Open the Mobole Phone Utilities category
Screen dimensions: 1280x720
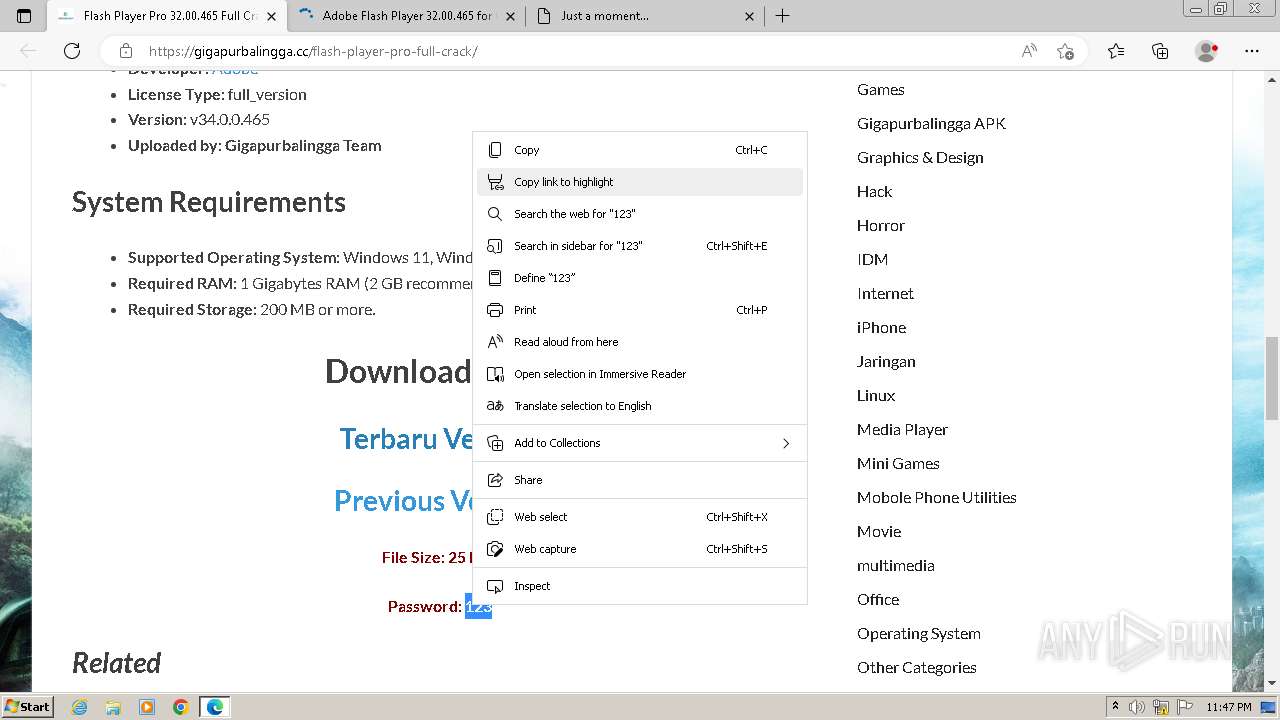[x=937, y=498]
